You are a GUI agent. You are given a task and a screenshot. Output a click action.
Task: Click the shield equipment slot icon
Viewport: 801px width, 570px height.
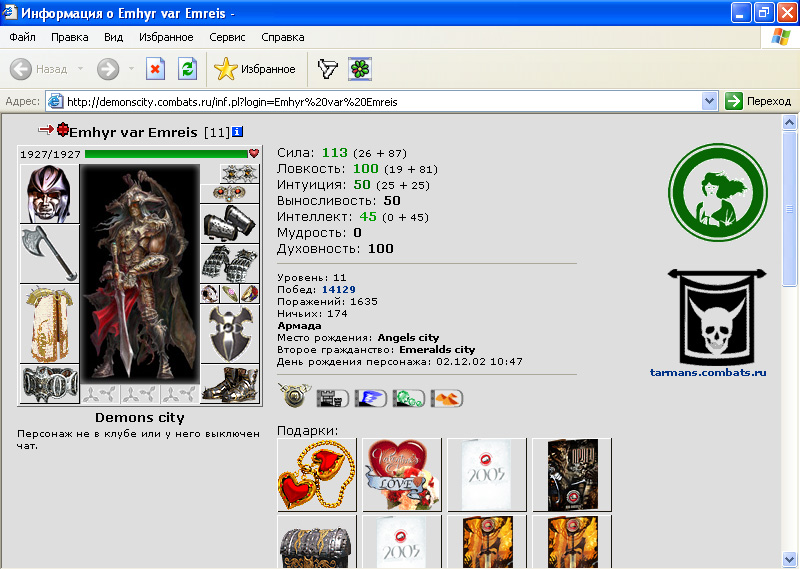click(x=230, y=334)
